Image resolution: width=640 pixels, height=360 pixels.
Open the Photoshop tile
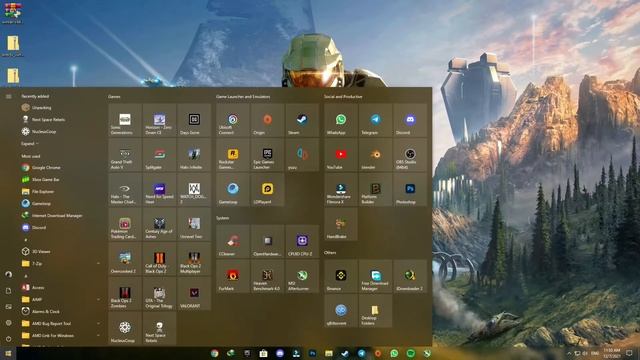pos(410,189)
